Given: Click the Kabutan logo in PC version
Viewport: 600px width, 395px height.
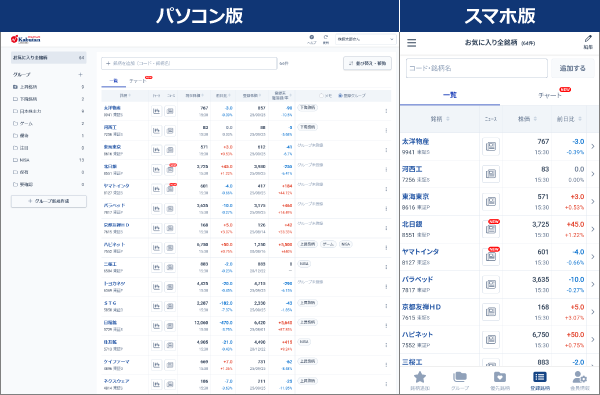Looking at the screenshot, I should (x=26, y=39).
